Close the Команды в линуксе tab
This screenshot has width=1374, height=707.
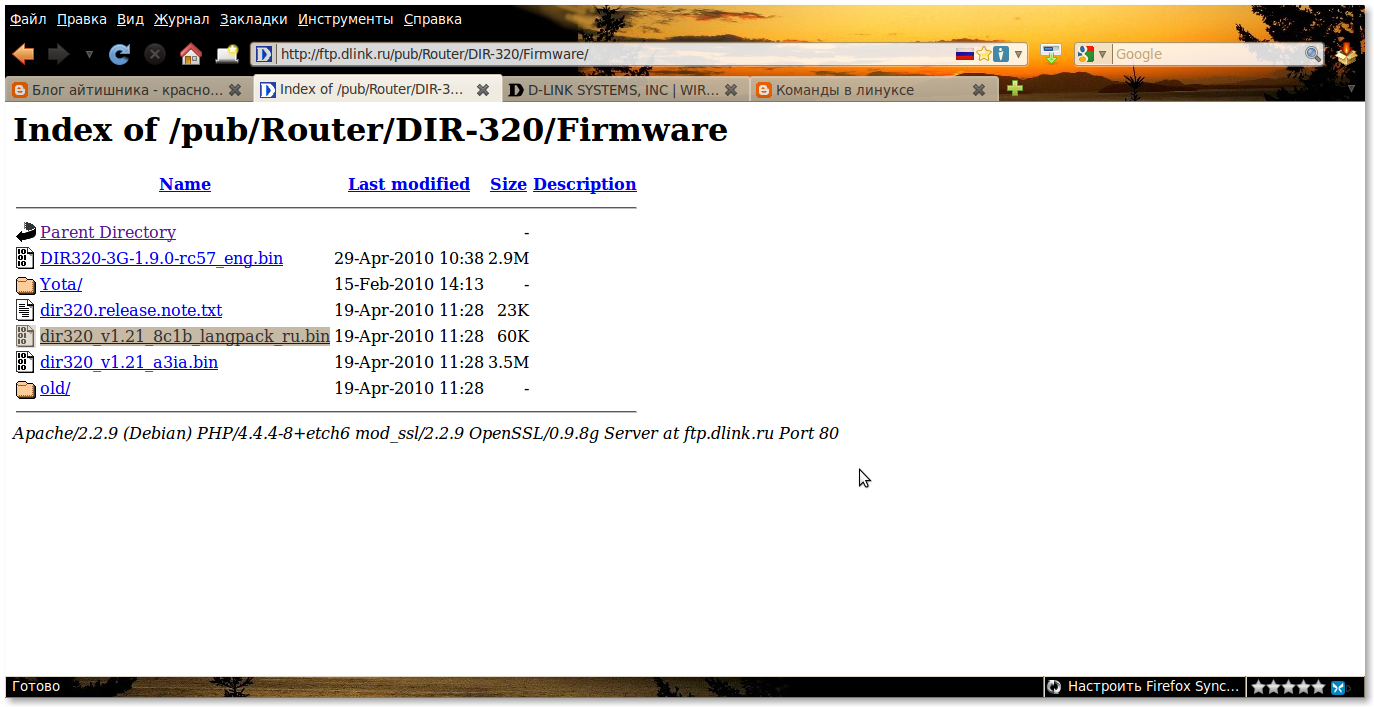coord(979,90)
